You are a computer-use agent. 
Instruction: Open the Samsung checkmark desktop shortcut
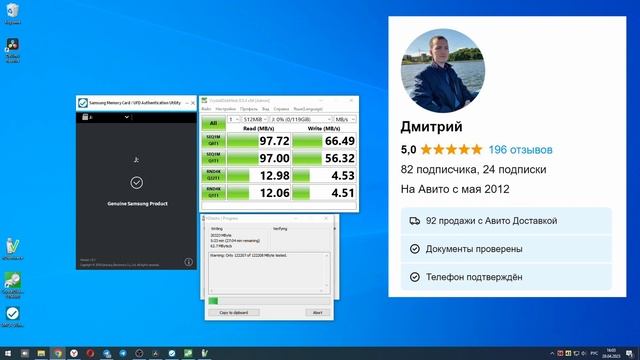tap(13, 317)
